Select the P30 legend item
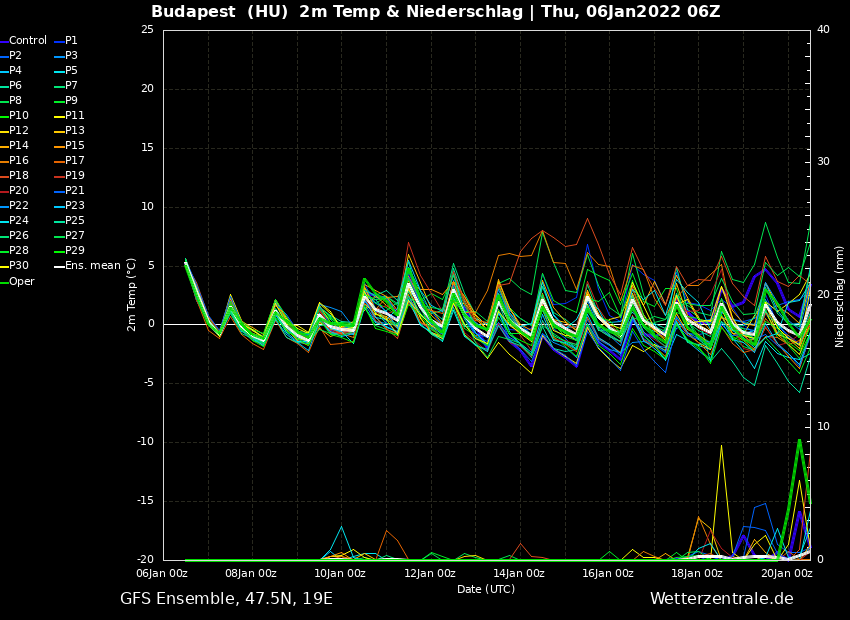The image size is (850, 620). [19, 266]
